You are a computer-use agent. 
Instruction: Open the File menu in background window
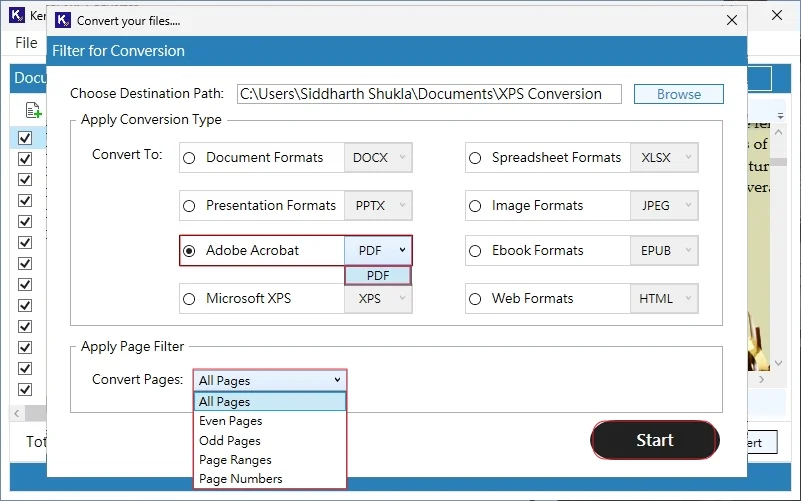pos(26,43)
